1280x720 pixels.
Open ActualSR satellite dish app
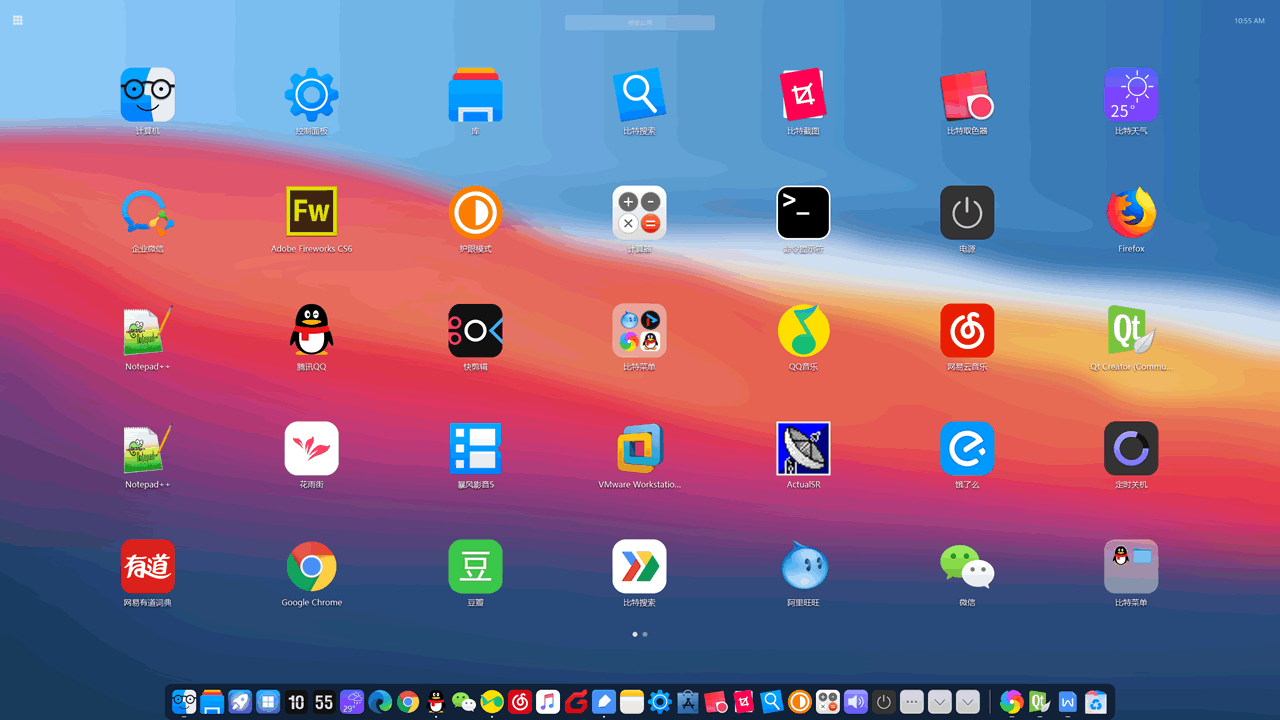pyautogui.click(x=803, y=449)
